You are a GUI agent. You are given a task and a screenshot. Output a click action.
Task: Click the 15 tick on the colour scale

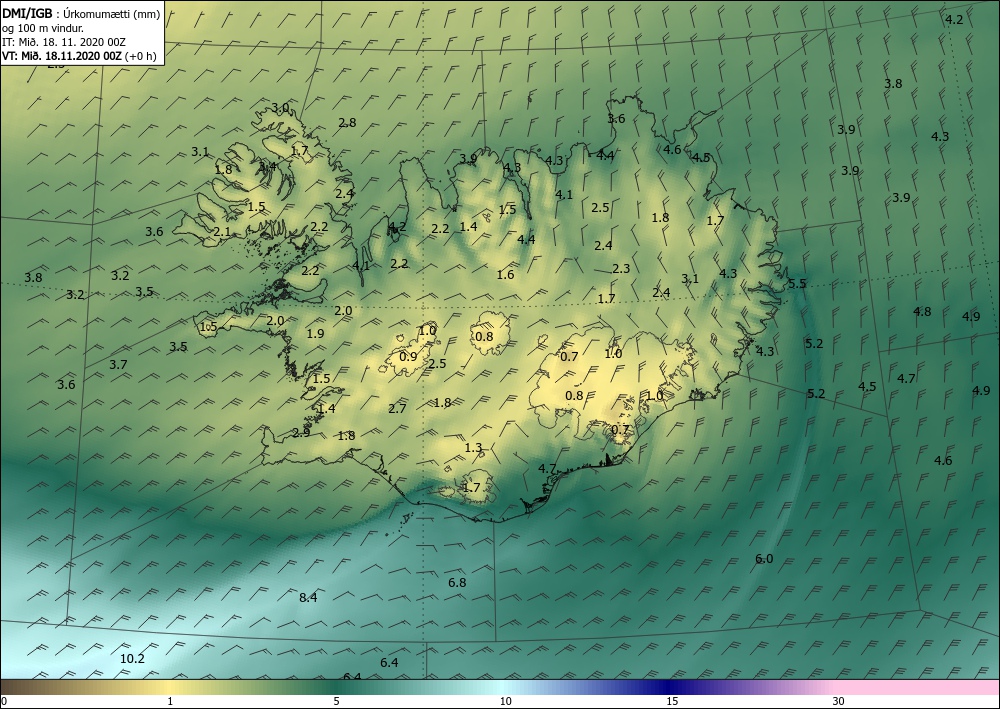coord(672,701)
